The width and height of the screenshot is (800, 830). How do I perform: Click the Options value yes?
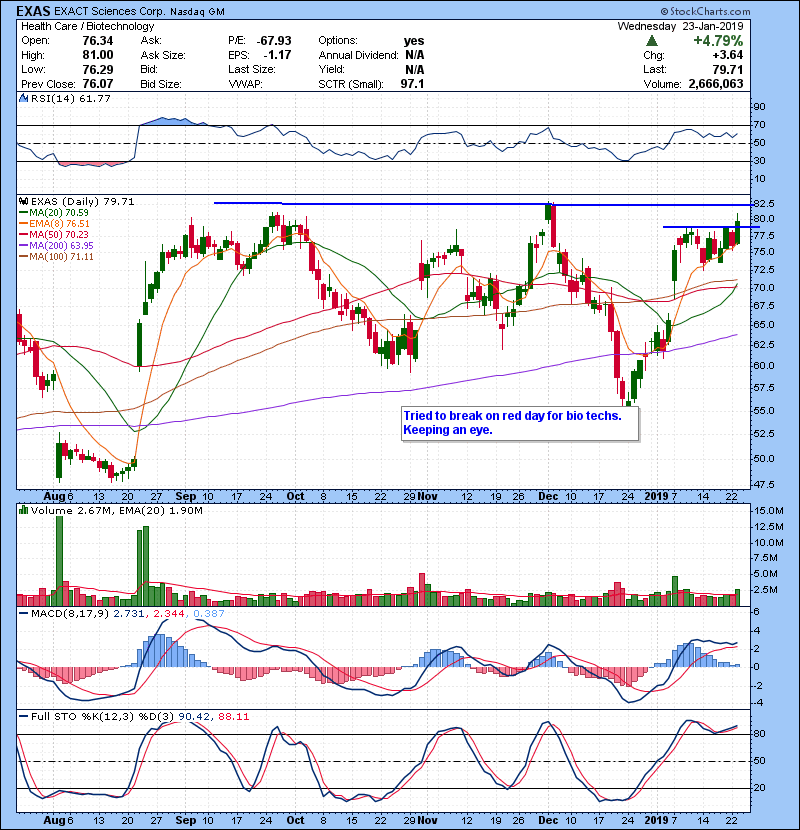pos(414,41)
